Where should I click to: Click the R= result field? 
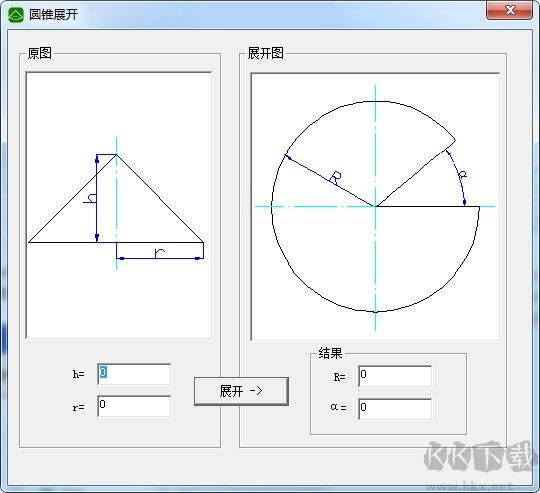pos(395,376)
